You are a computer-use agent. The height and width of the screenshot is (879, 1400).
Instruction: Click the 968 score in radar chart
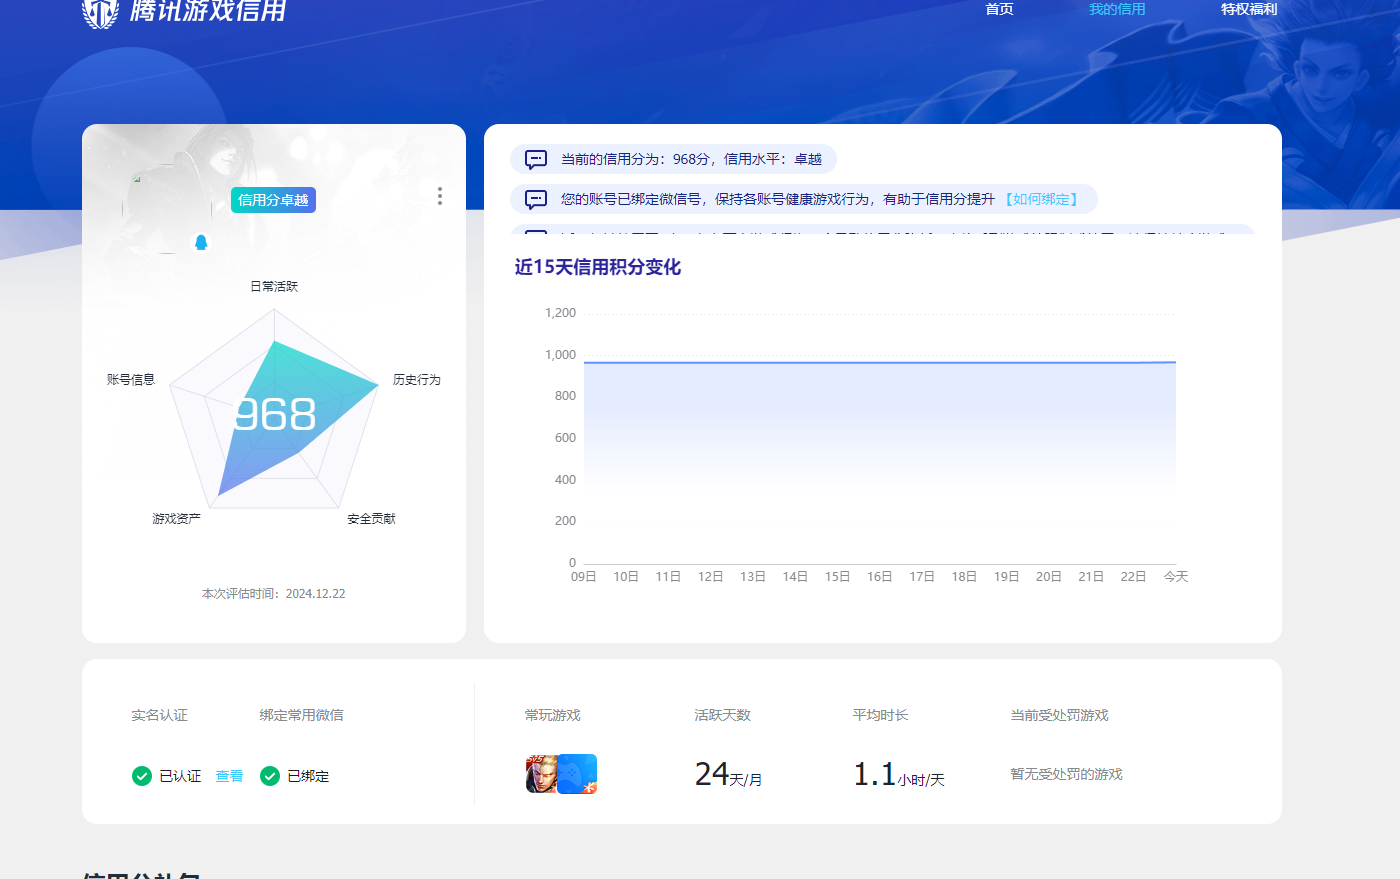pyautogui.click(x=274, y=414)
